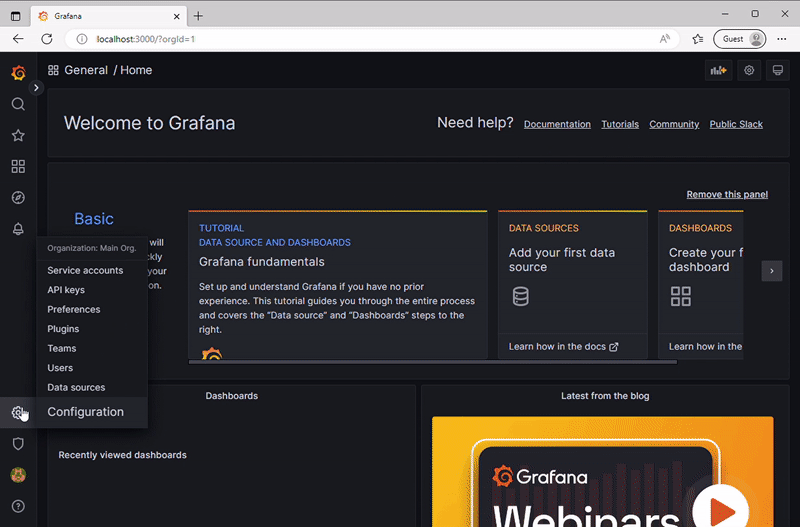The width and height of the screenshot is (800, 527).
Task: Click the Dashboards panel title
Action: click(x=232, y=396)
